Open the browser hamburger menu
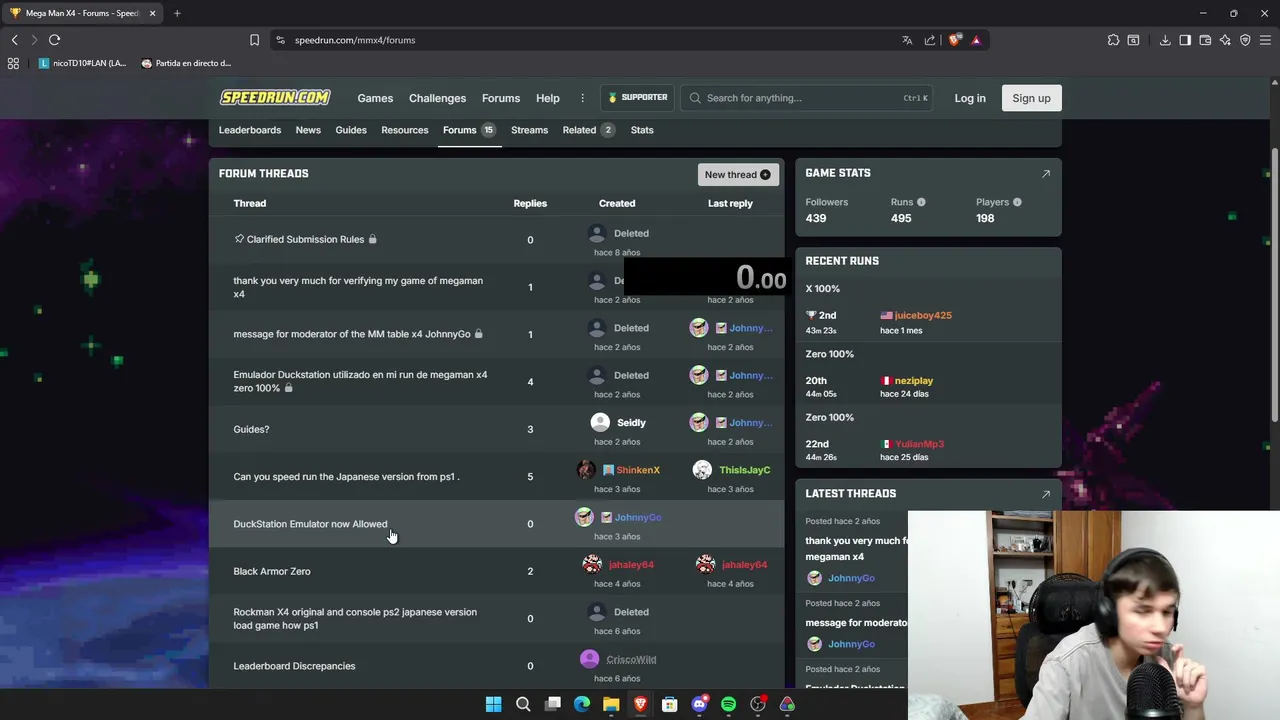This screenshot has width=1280, height=720. [1265, 40]
